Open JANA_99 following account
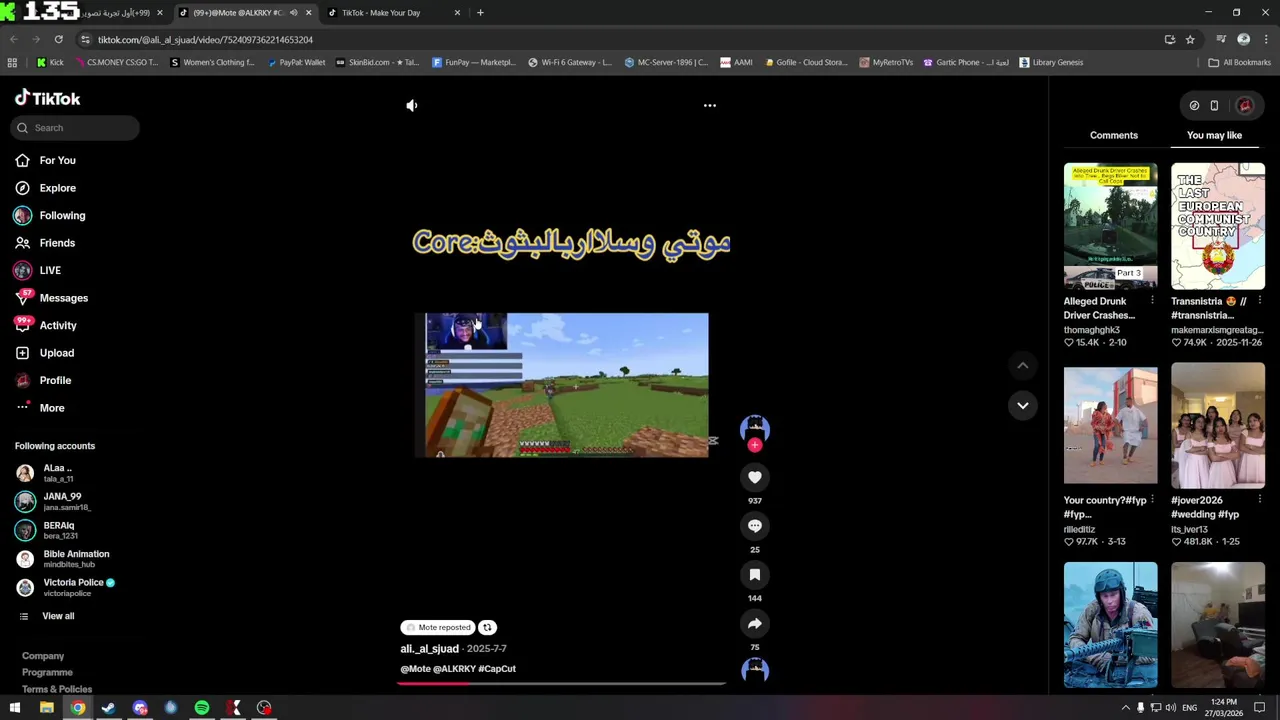Image resolution: width=1280 pixels, height=720 pixels. (53, 501)
